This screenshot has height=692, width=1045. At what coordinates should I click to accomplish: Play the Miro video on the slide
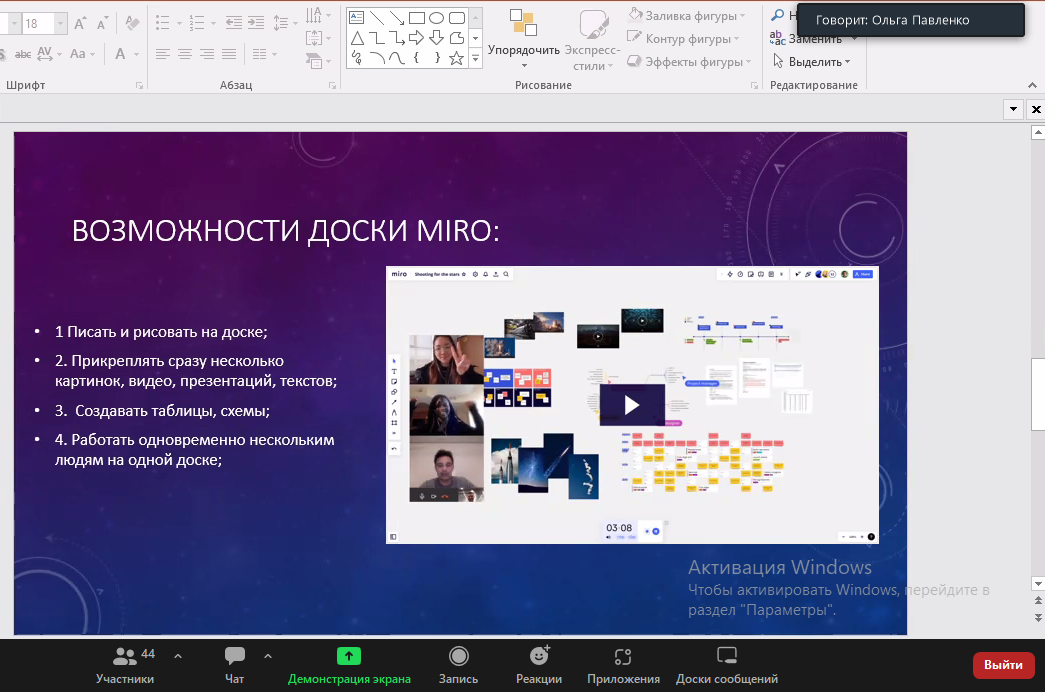point(632,405)
